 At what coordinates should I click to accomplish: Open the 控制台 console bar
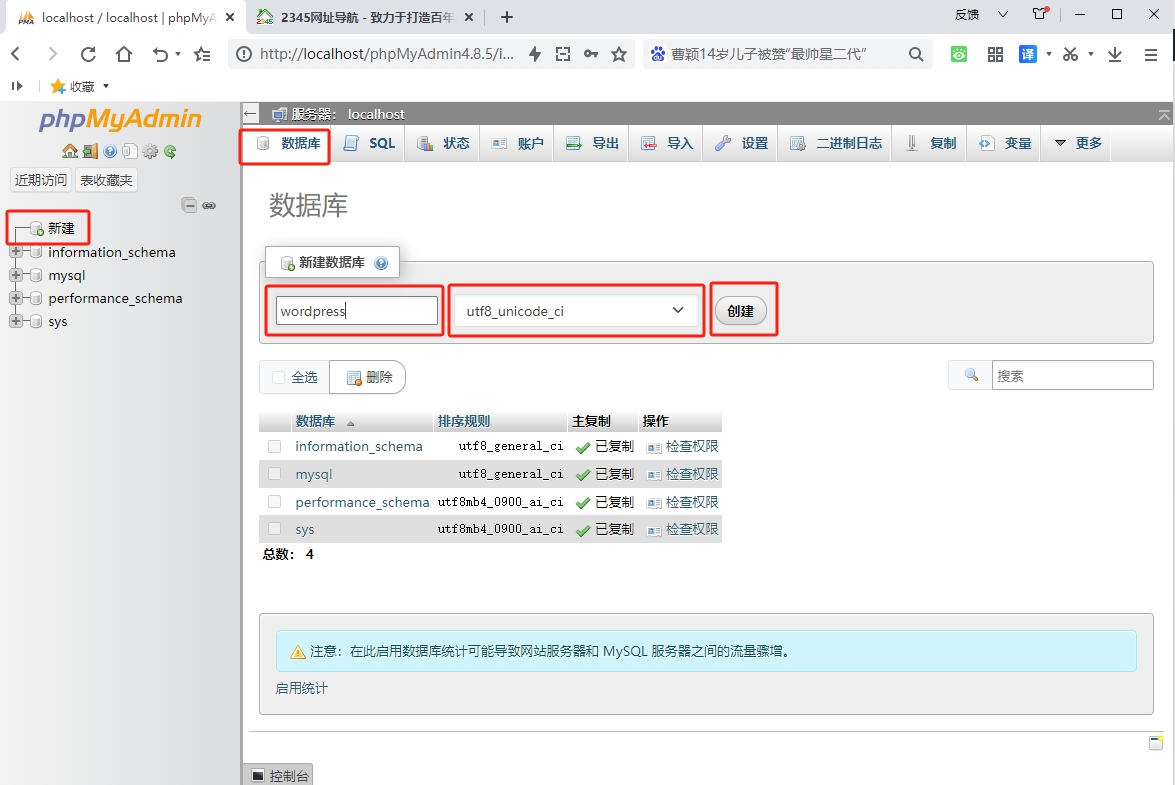pyautogui.click(x=280, y=775)
